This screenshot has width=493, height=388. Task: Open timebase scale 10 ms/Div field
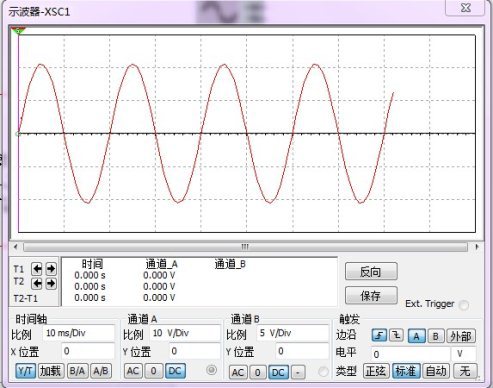click(x=78, y=333)
